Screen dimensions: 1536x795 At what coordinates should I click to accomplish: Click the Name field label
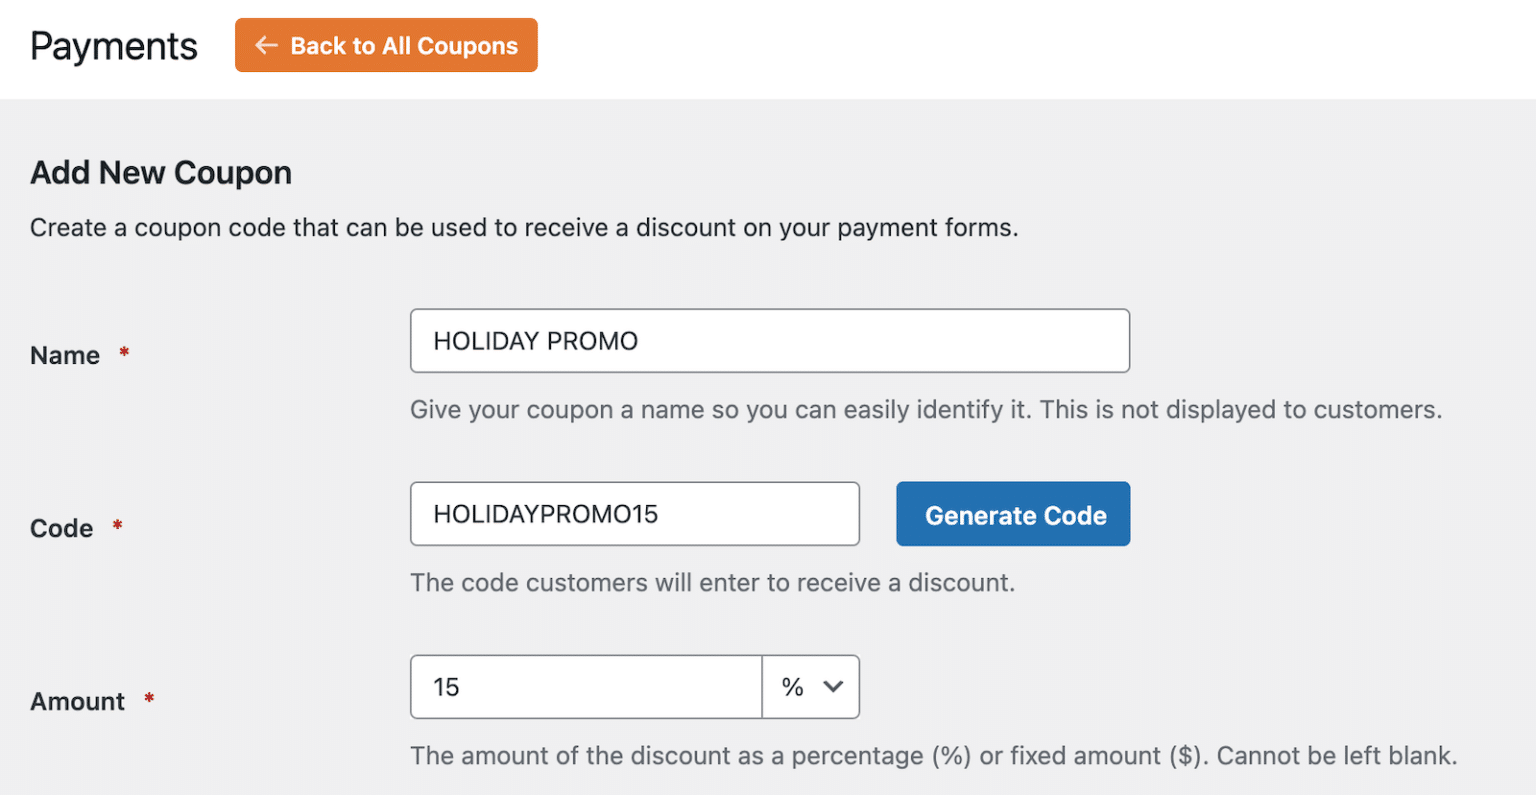(64, 354)
